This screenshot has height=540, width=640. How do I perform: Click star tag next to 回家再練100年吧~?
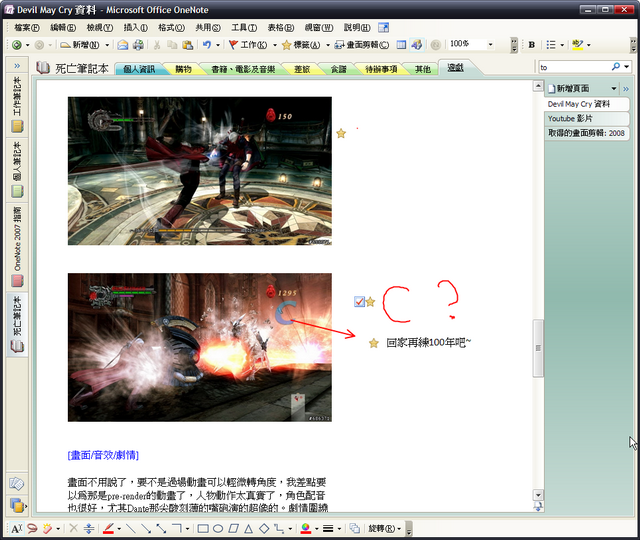(x=374, y=343)
